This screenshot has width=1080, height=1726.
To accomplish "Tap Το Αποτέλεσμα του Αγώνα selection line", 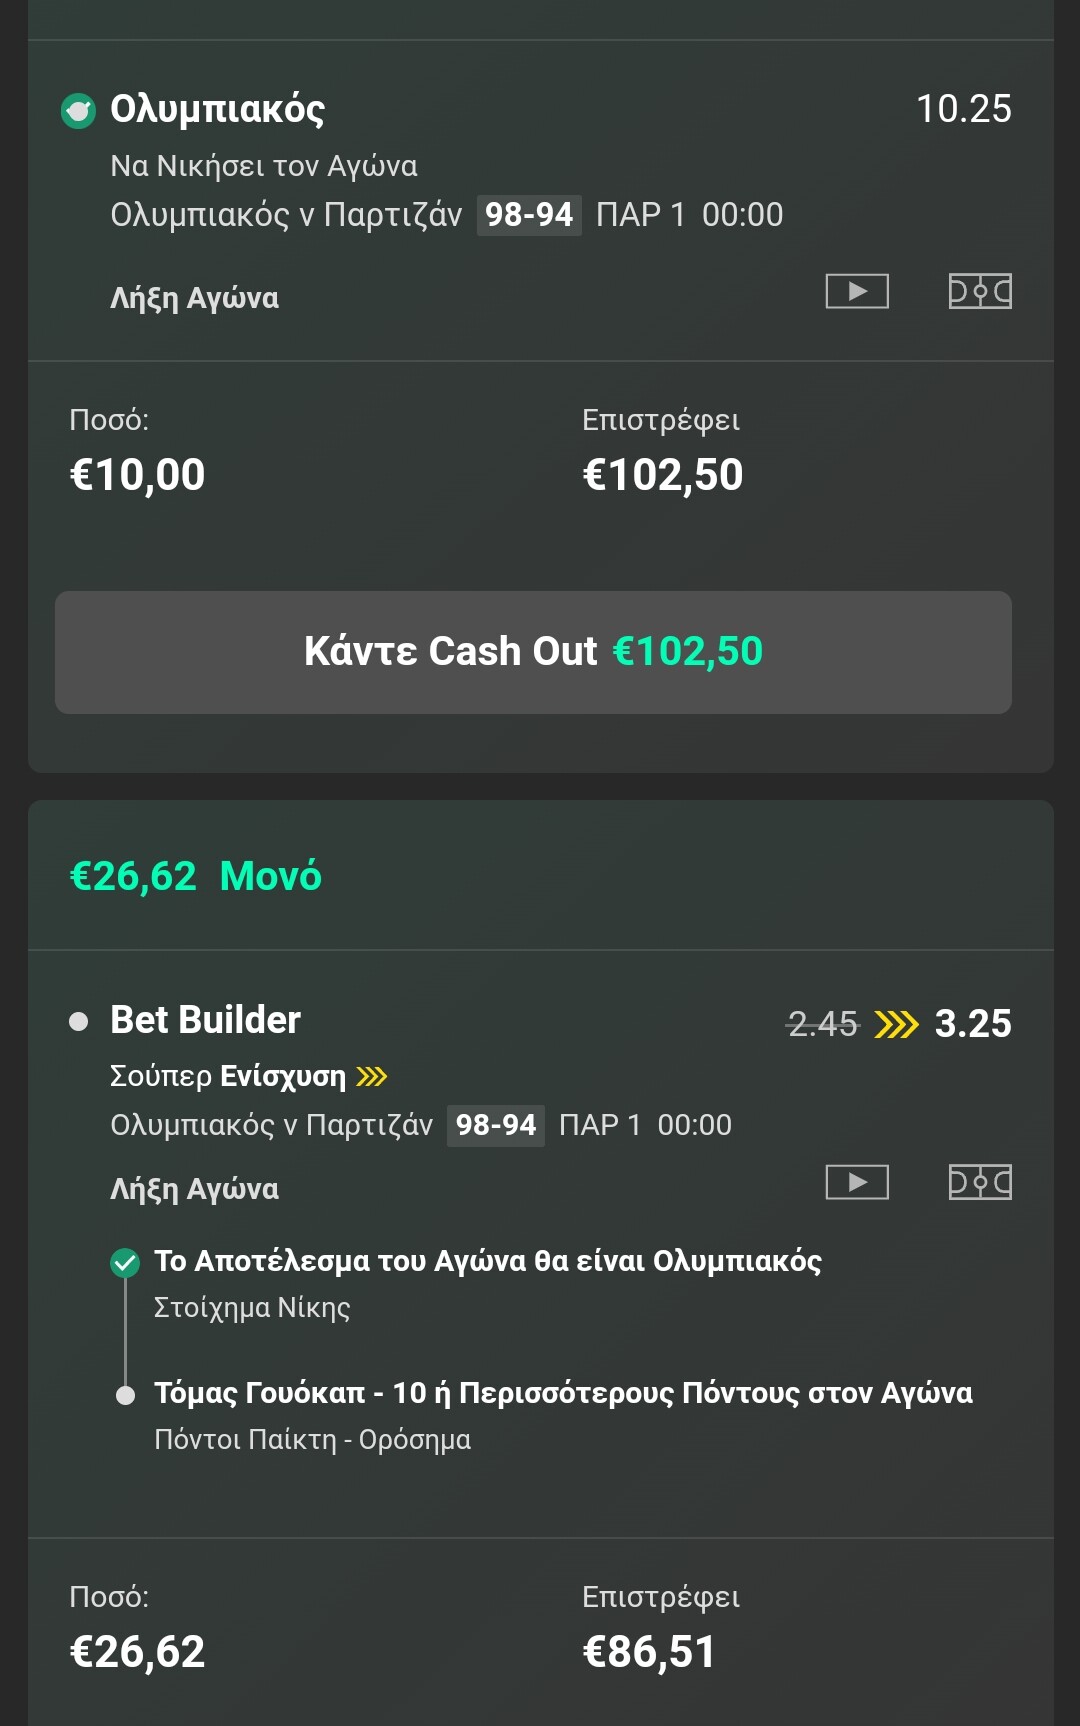I will pos(488,1261).
